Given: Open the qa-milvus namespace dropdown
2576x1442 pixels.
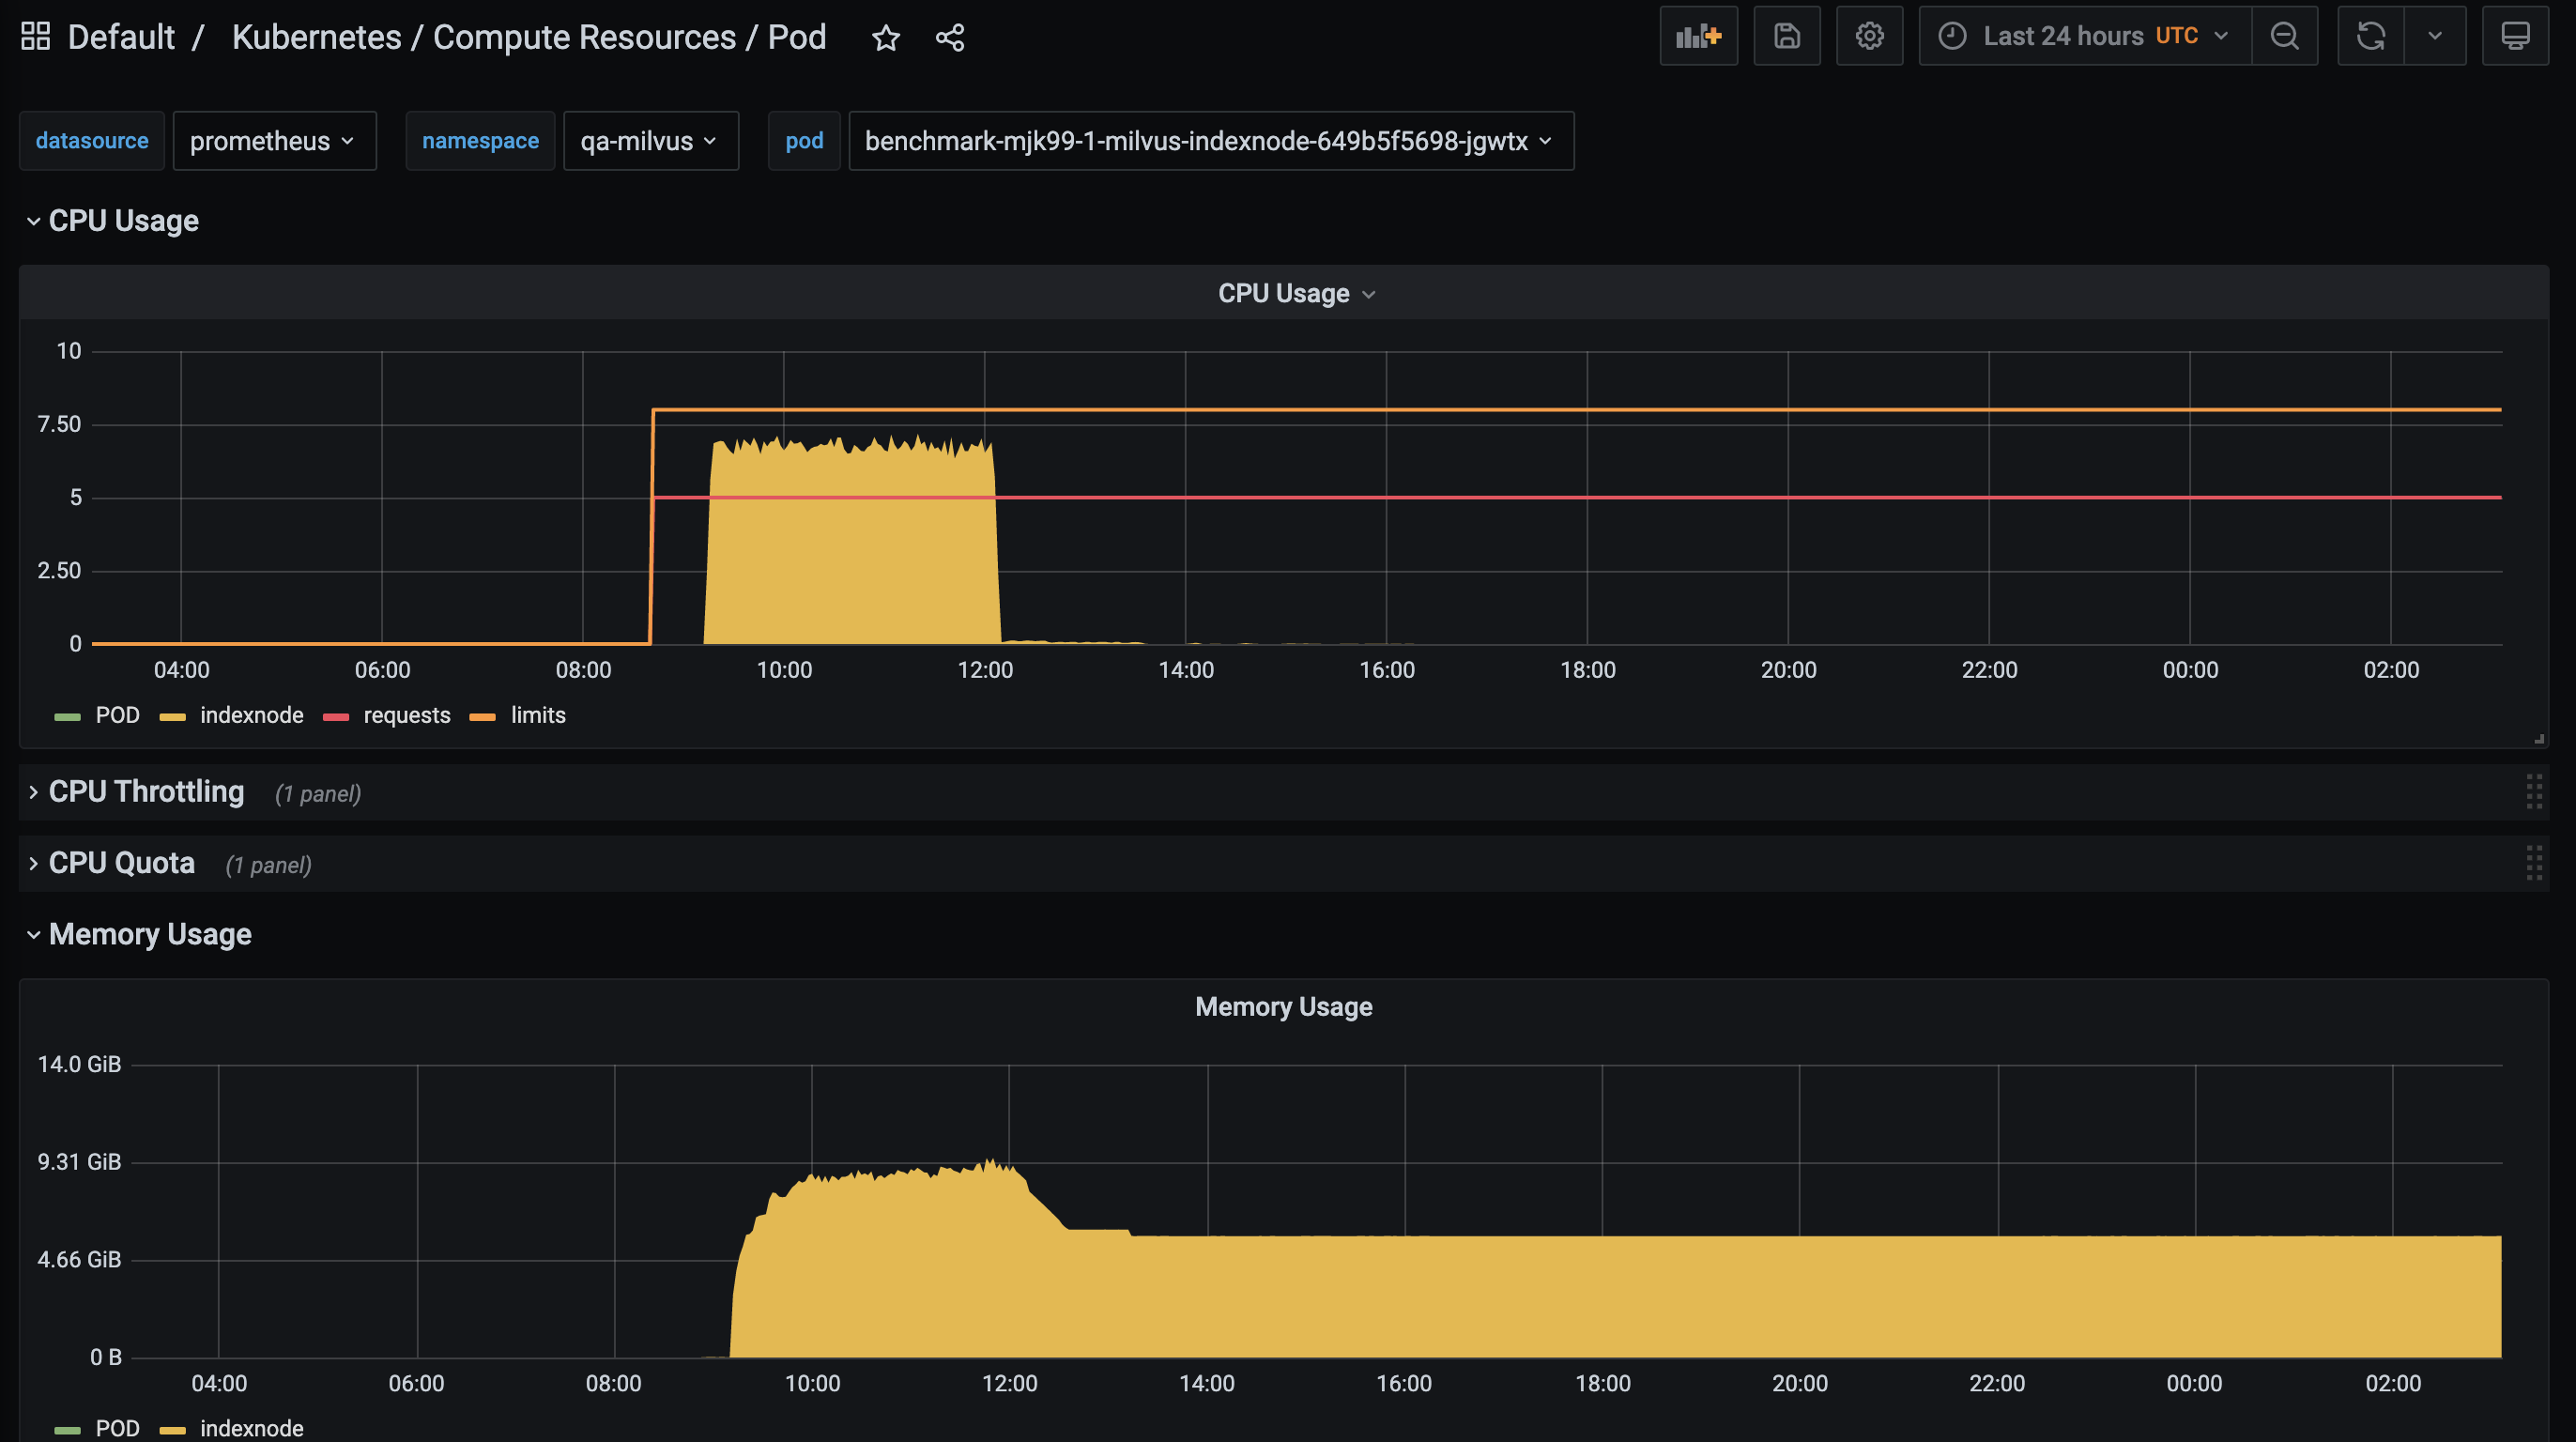Looking at the screenshot, I should 650,141.
